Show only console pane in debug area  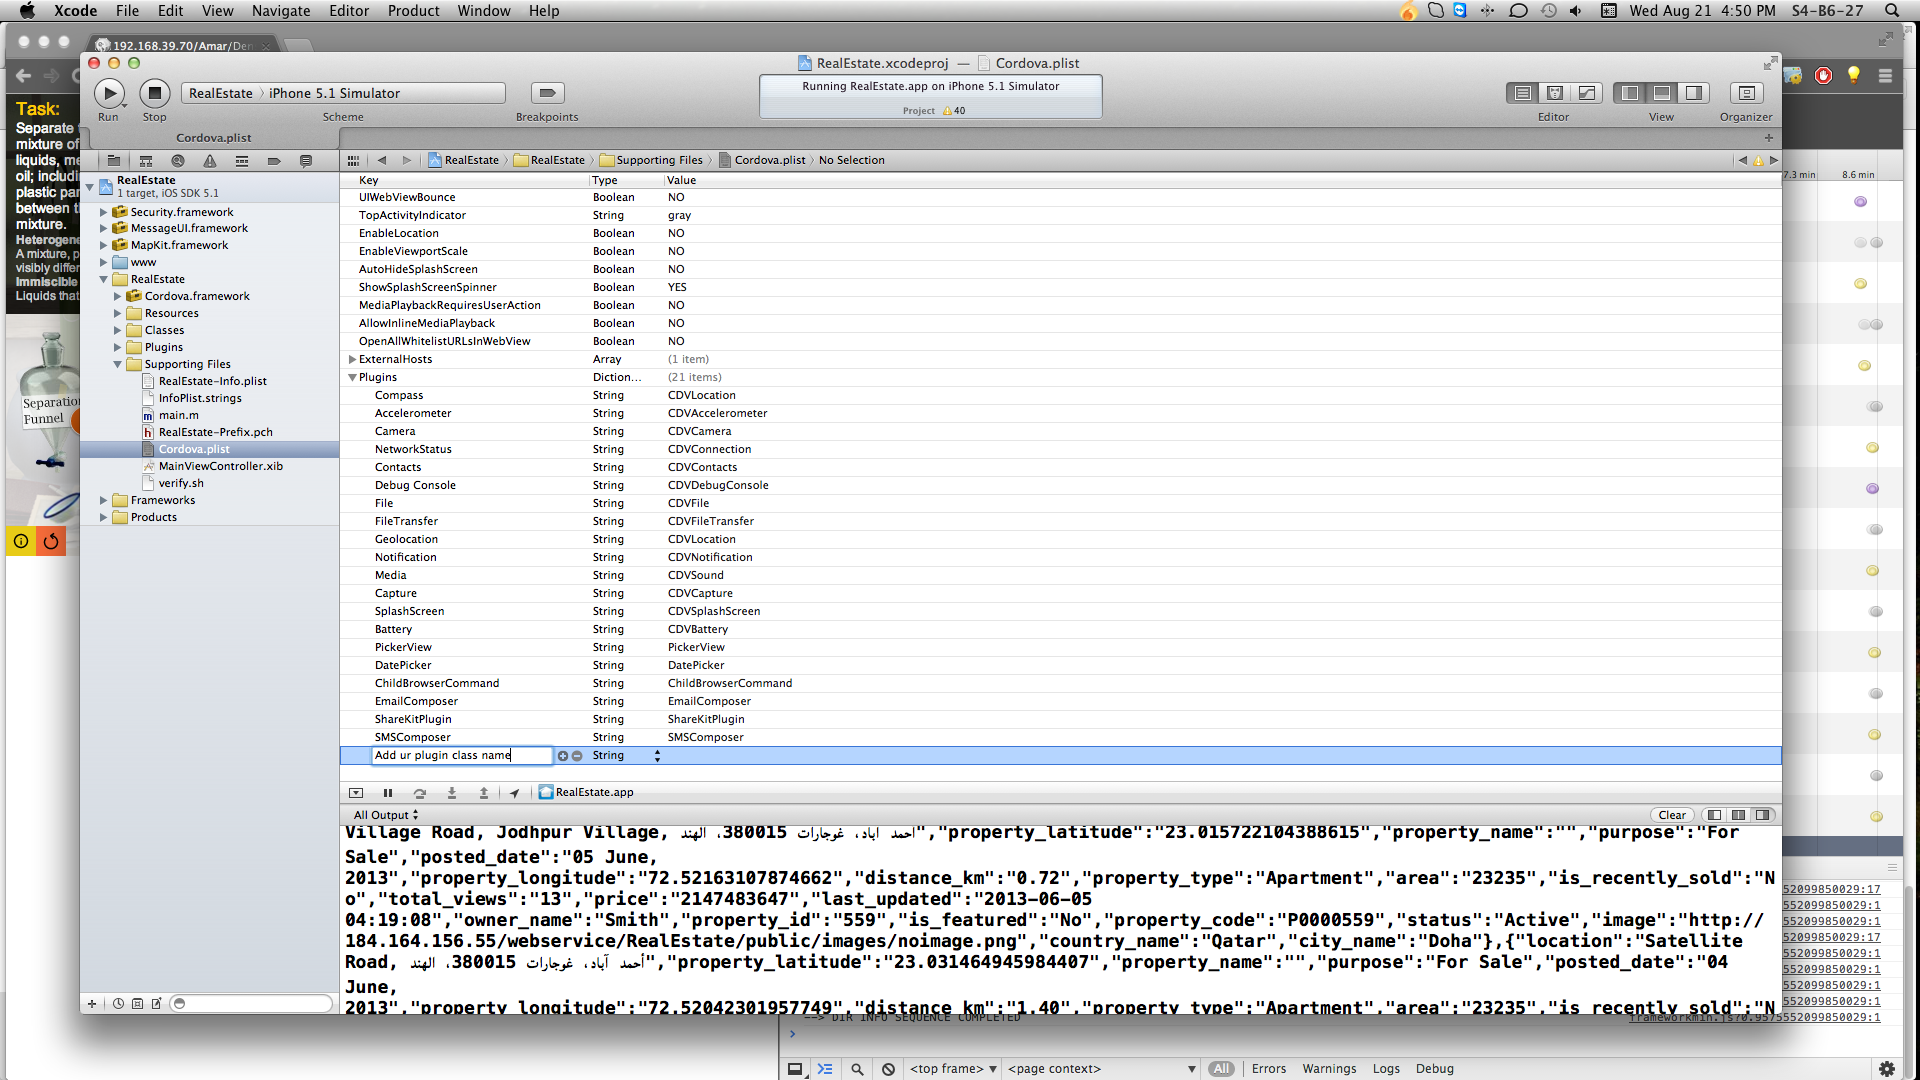click(x=1762, y=815)
